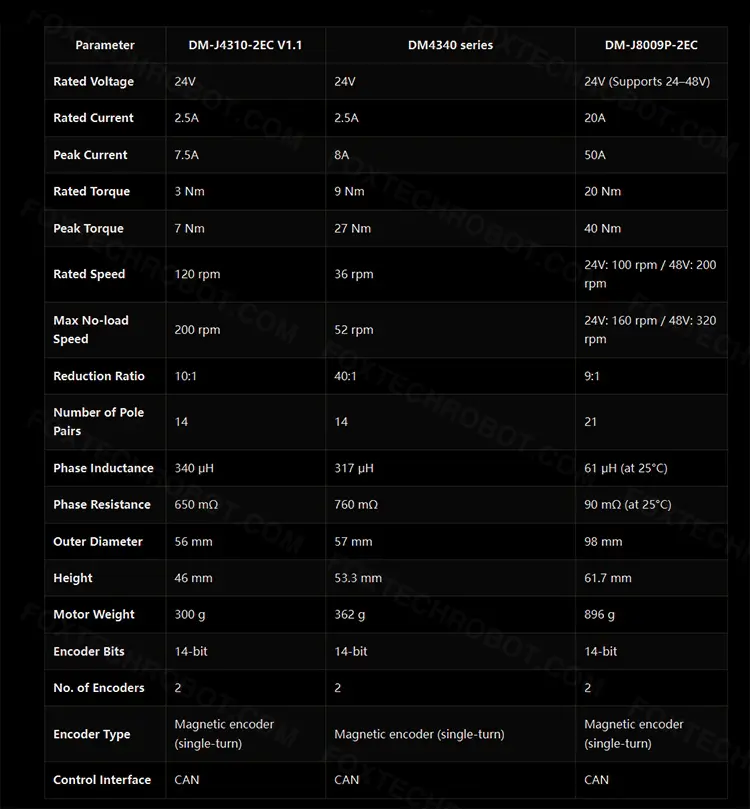This screenshot has height=809, width=750.
Task: Select the 896 g motor weight value
Action: coord(599,615)
